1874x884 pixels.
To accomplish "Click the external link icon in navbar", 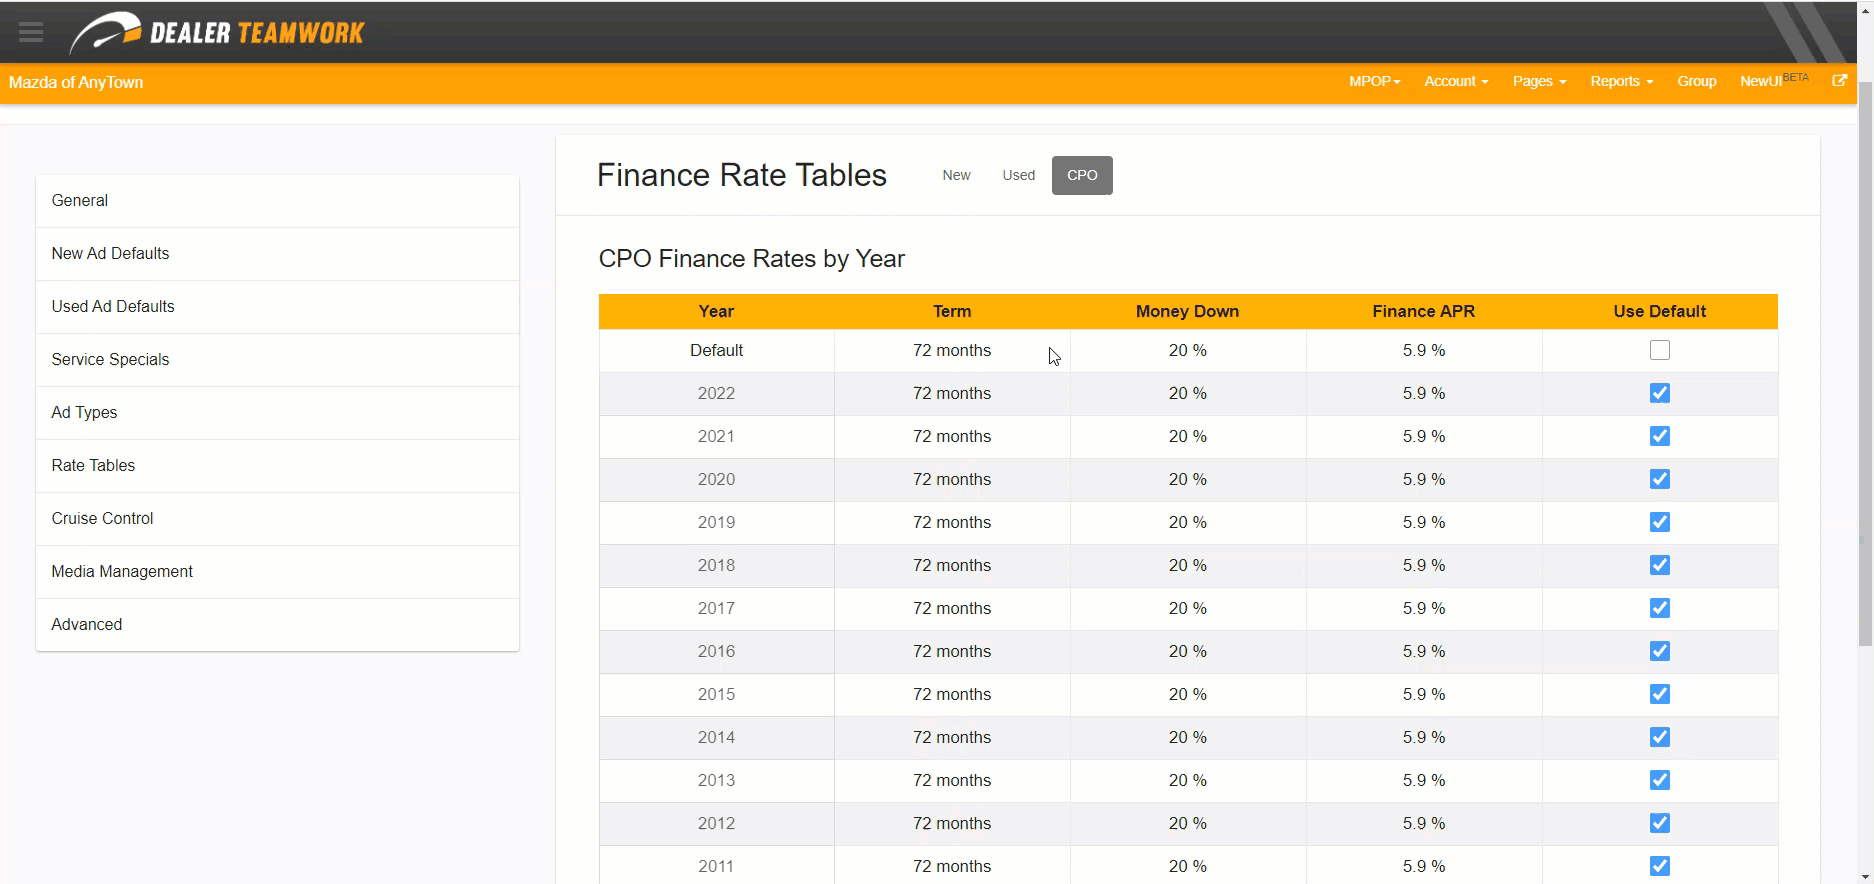I will [1839, 81].
